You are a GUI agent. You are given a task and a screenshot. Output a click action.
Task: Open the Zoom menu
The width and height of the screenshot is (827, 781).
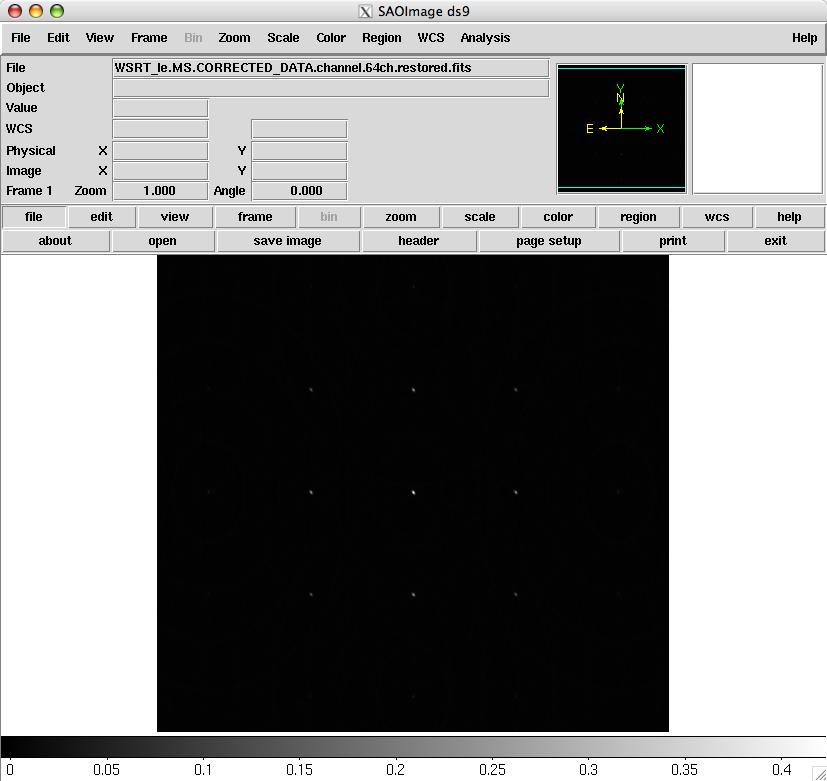234,38
